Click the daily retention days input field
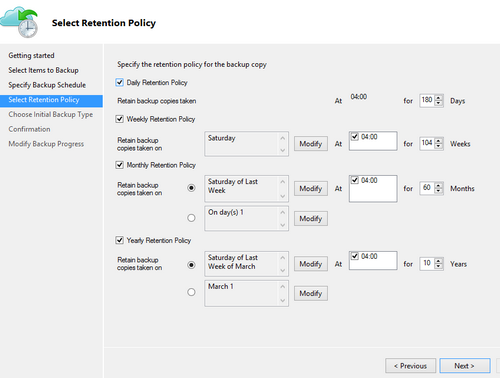Image resolution: width=500 pixels, height=378 pixels. pyautogui.click(x=427, y=100)
